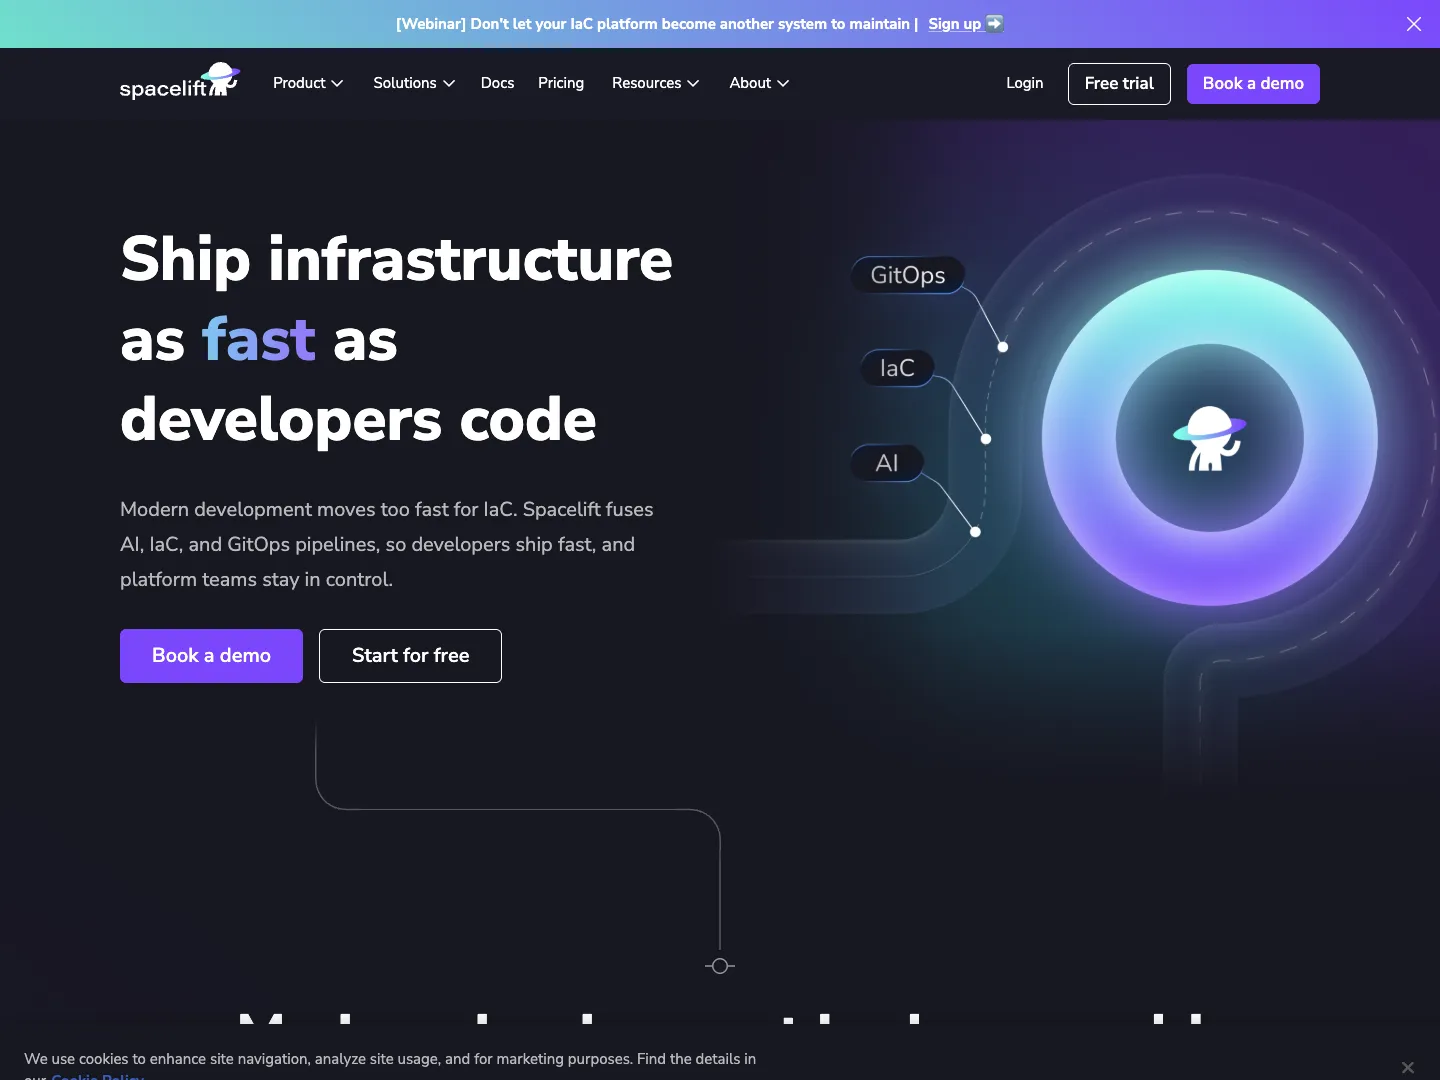Go to the Pricing page

click(561, 83)
